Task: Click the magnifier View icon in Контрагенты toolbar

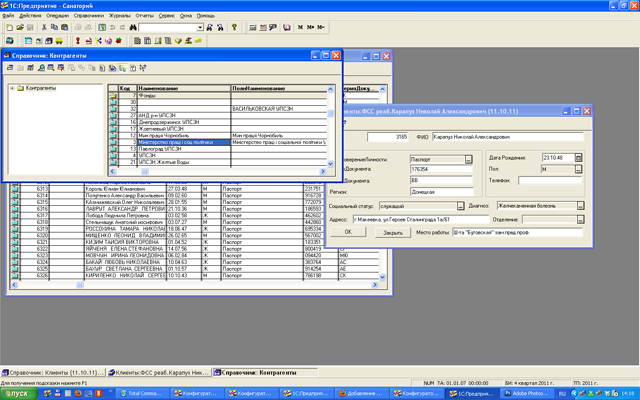Action: click(41, 68)
